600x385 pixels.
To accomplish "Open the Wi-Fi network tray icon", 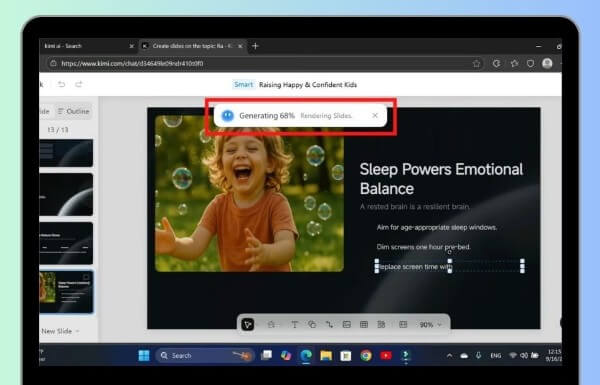I will (x=513, y=356).
